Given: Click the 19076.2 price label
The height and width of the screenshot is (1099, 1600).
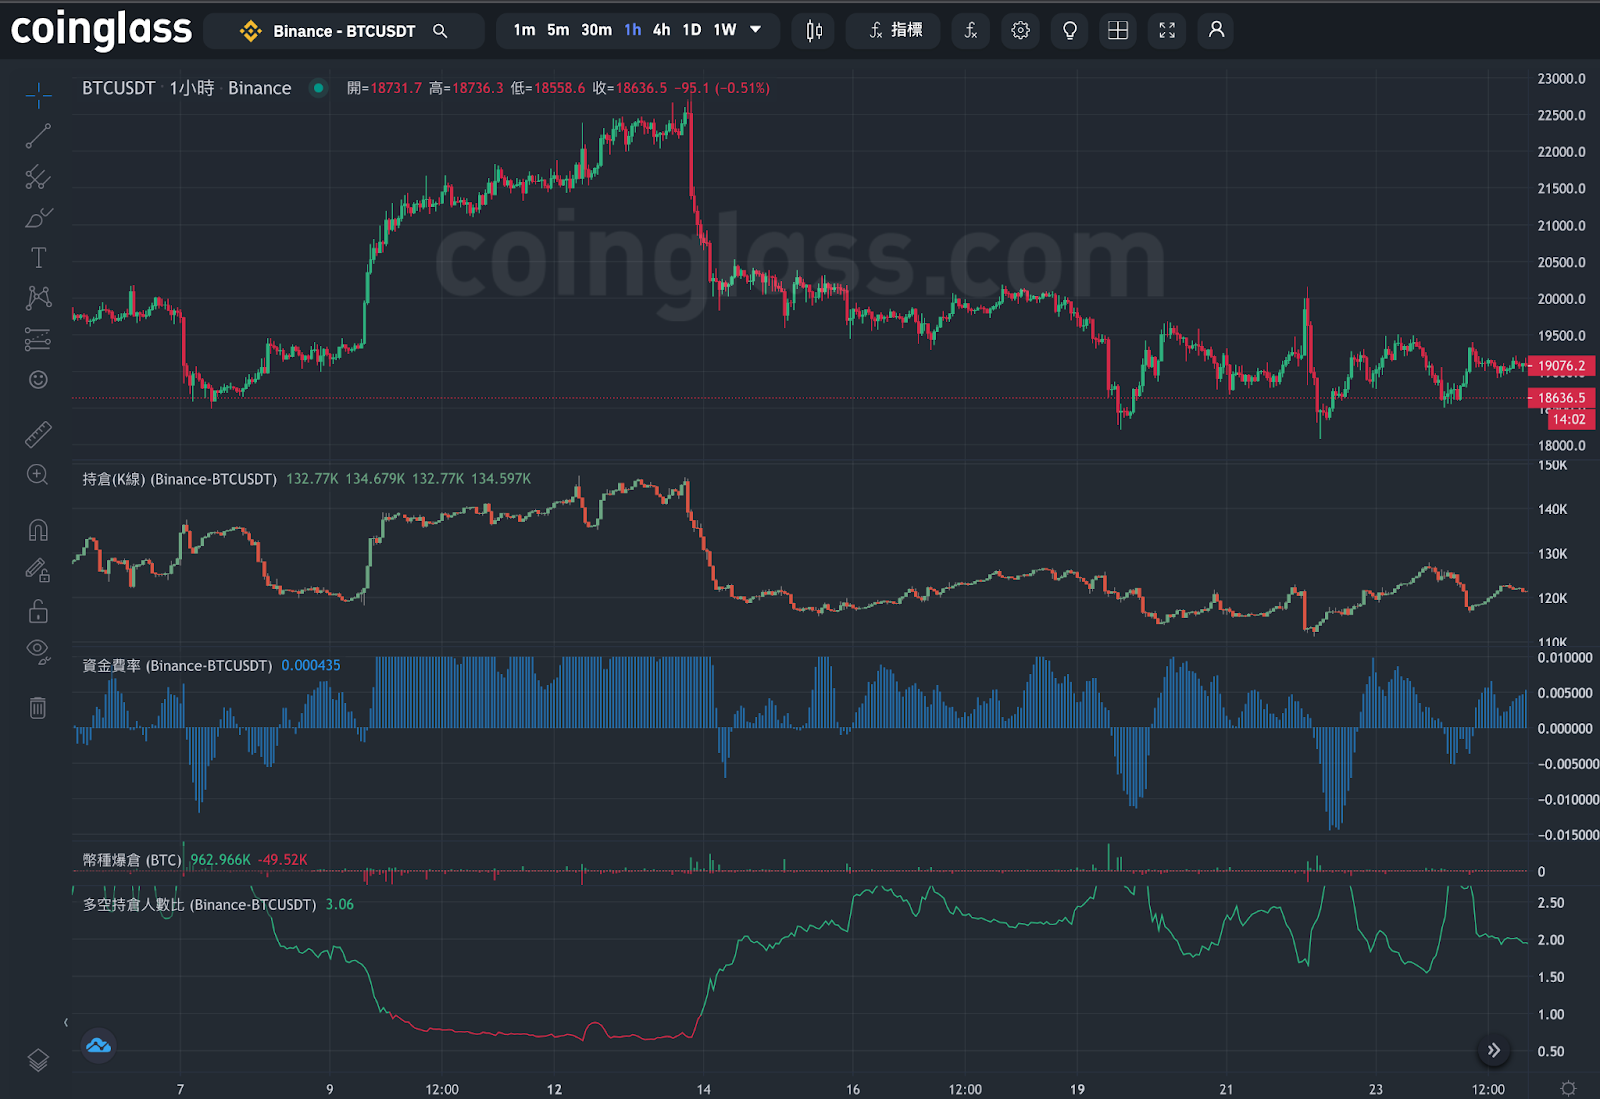Looking at the screenshot, I should point(1562,366).
